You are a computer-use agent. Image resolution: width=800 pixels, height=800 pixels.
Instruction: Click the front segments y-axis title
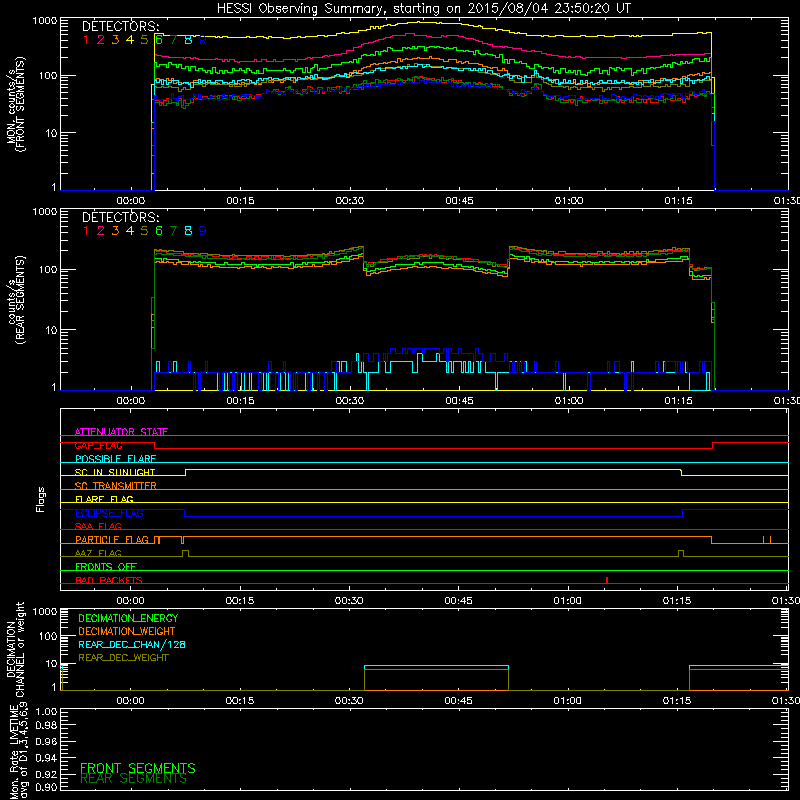tap(15, 104)
